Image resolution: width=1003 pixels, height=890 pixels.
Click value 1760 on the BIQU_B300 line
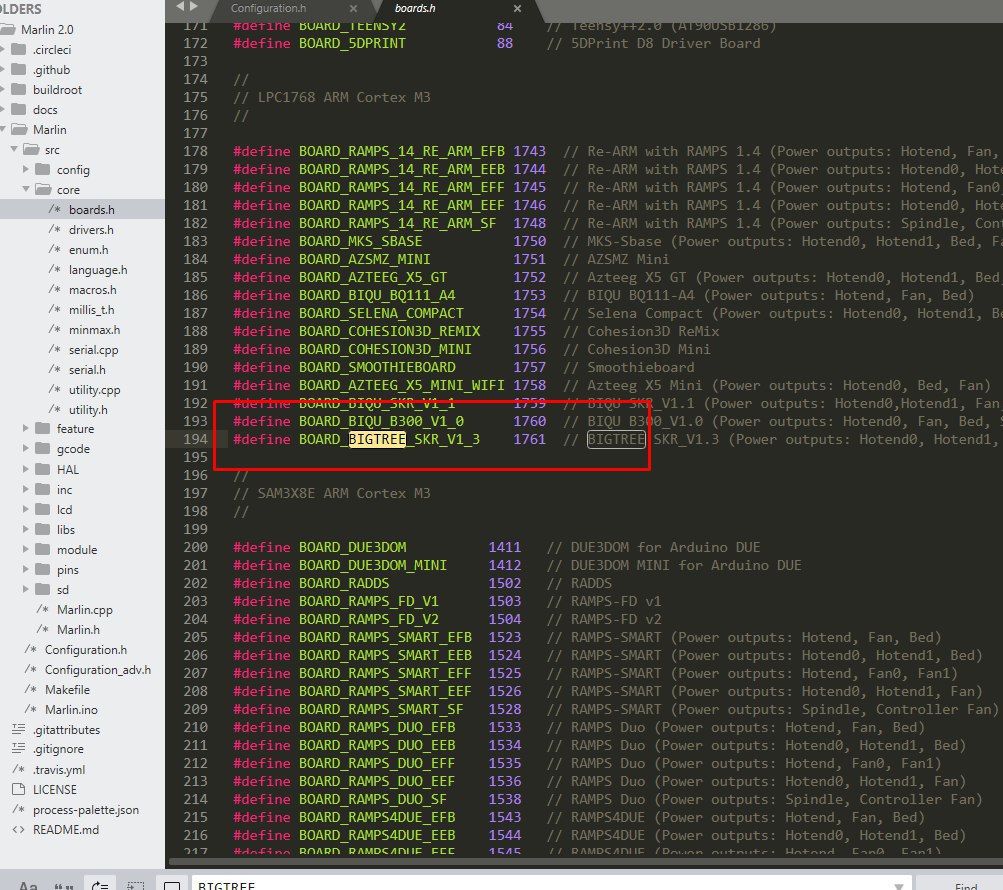click(530, 421)
